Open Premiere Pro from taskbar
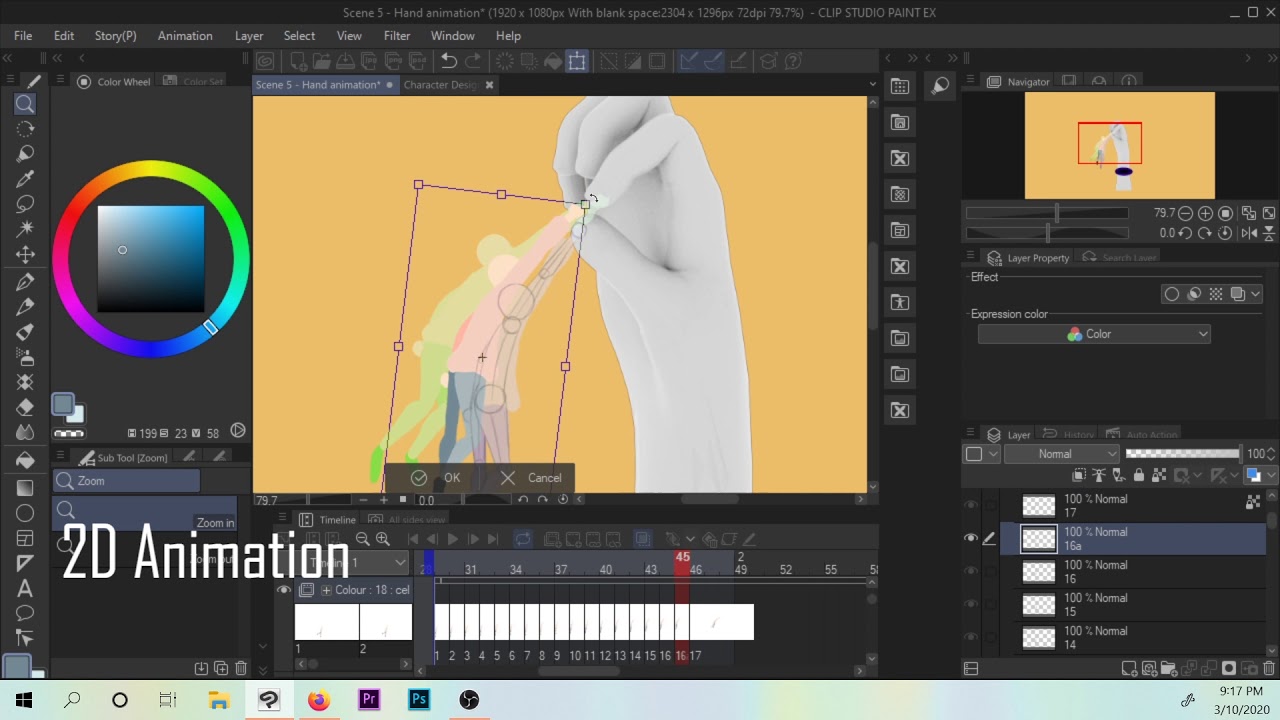This screenshot has width=1280, height=720. point(369,700)
